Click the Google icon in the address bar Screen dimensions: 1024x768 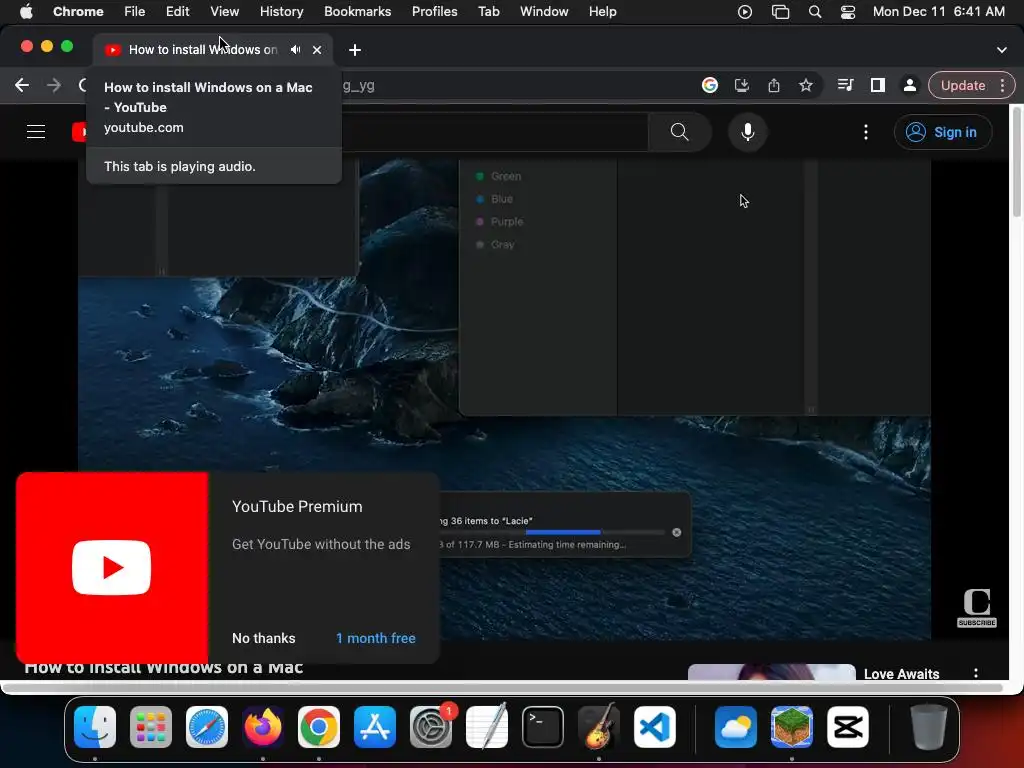pos(710,85)
